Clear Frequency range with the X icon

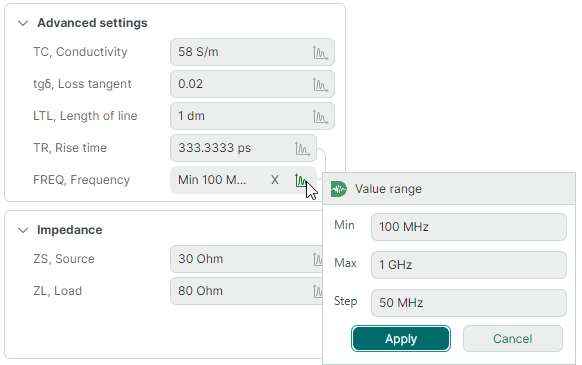coord(275,180)
